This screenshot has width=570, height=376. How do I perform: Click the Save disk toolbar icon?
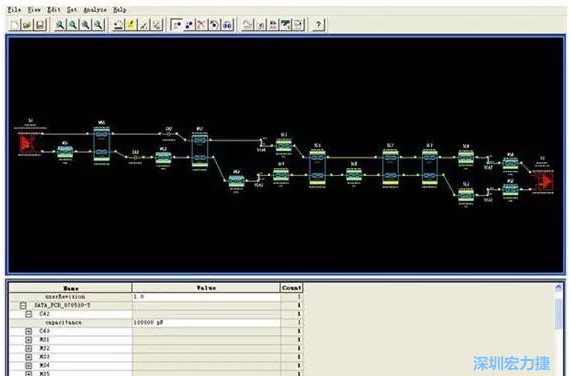pos(40,25)
